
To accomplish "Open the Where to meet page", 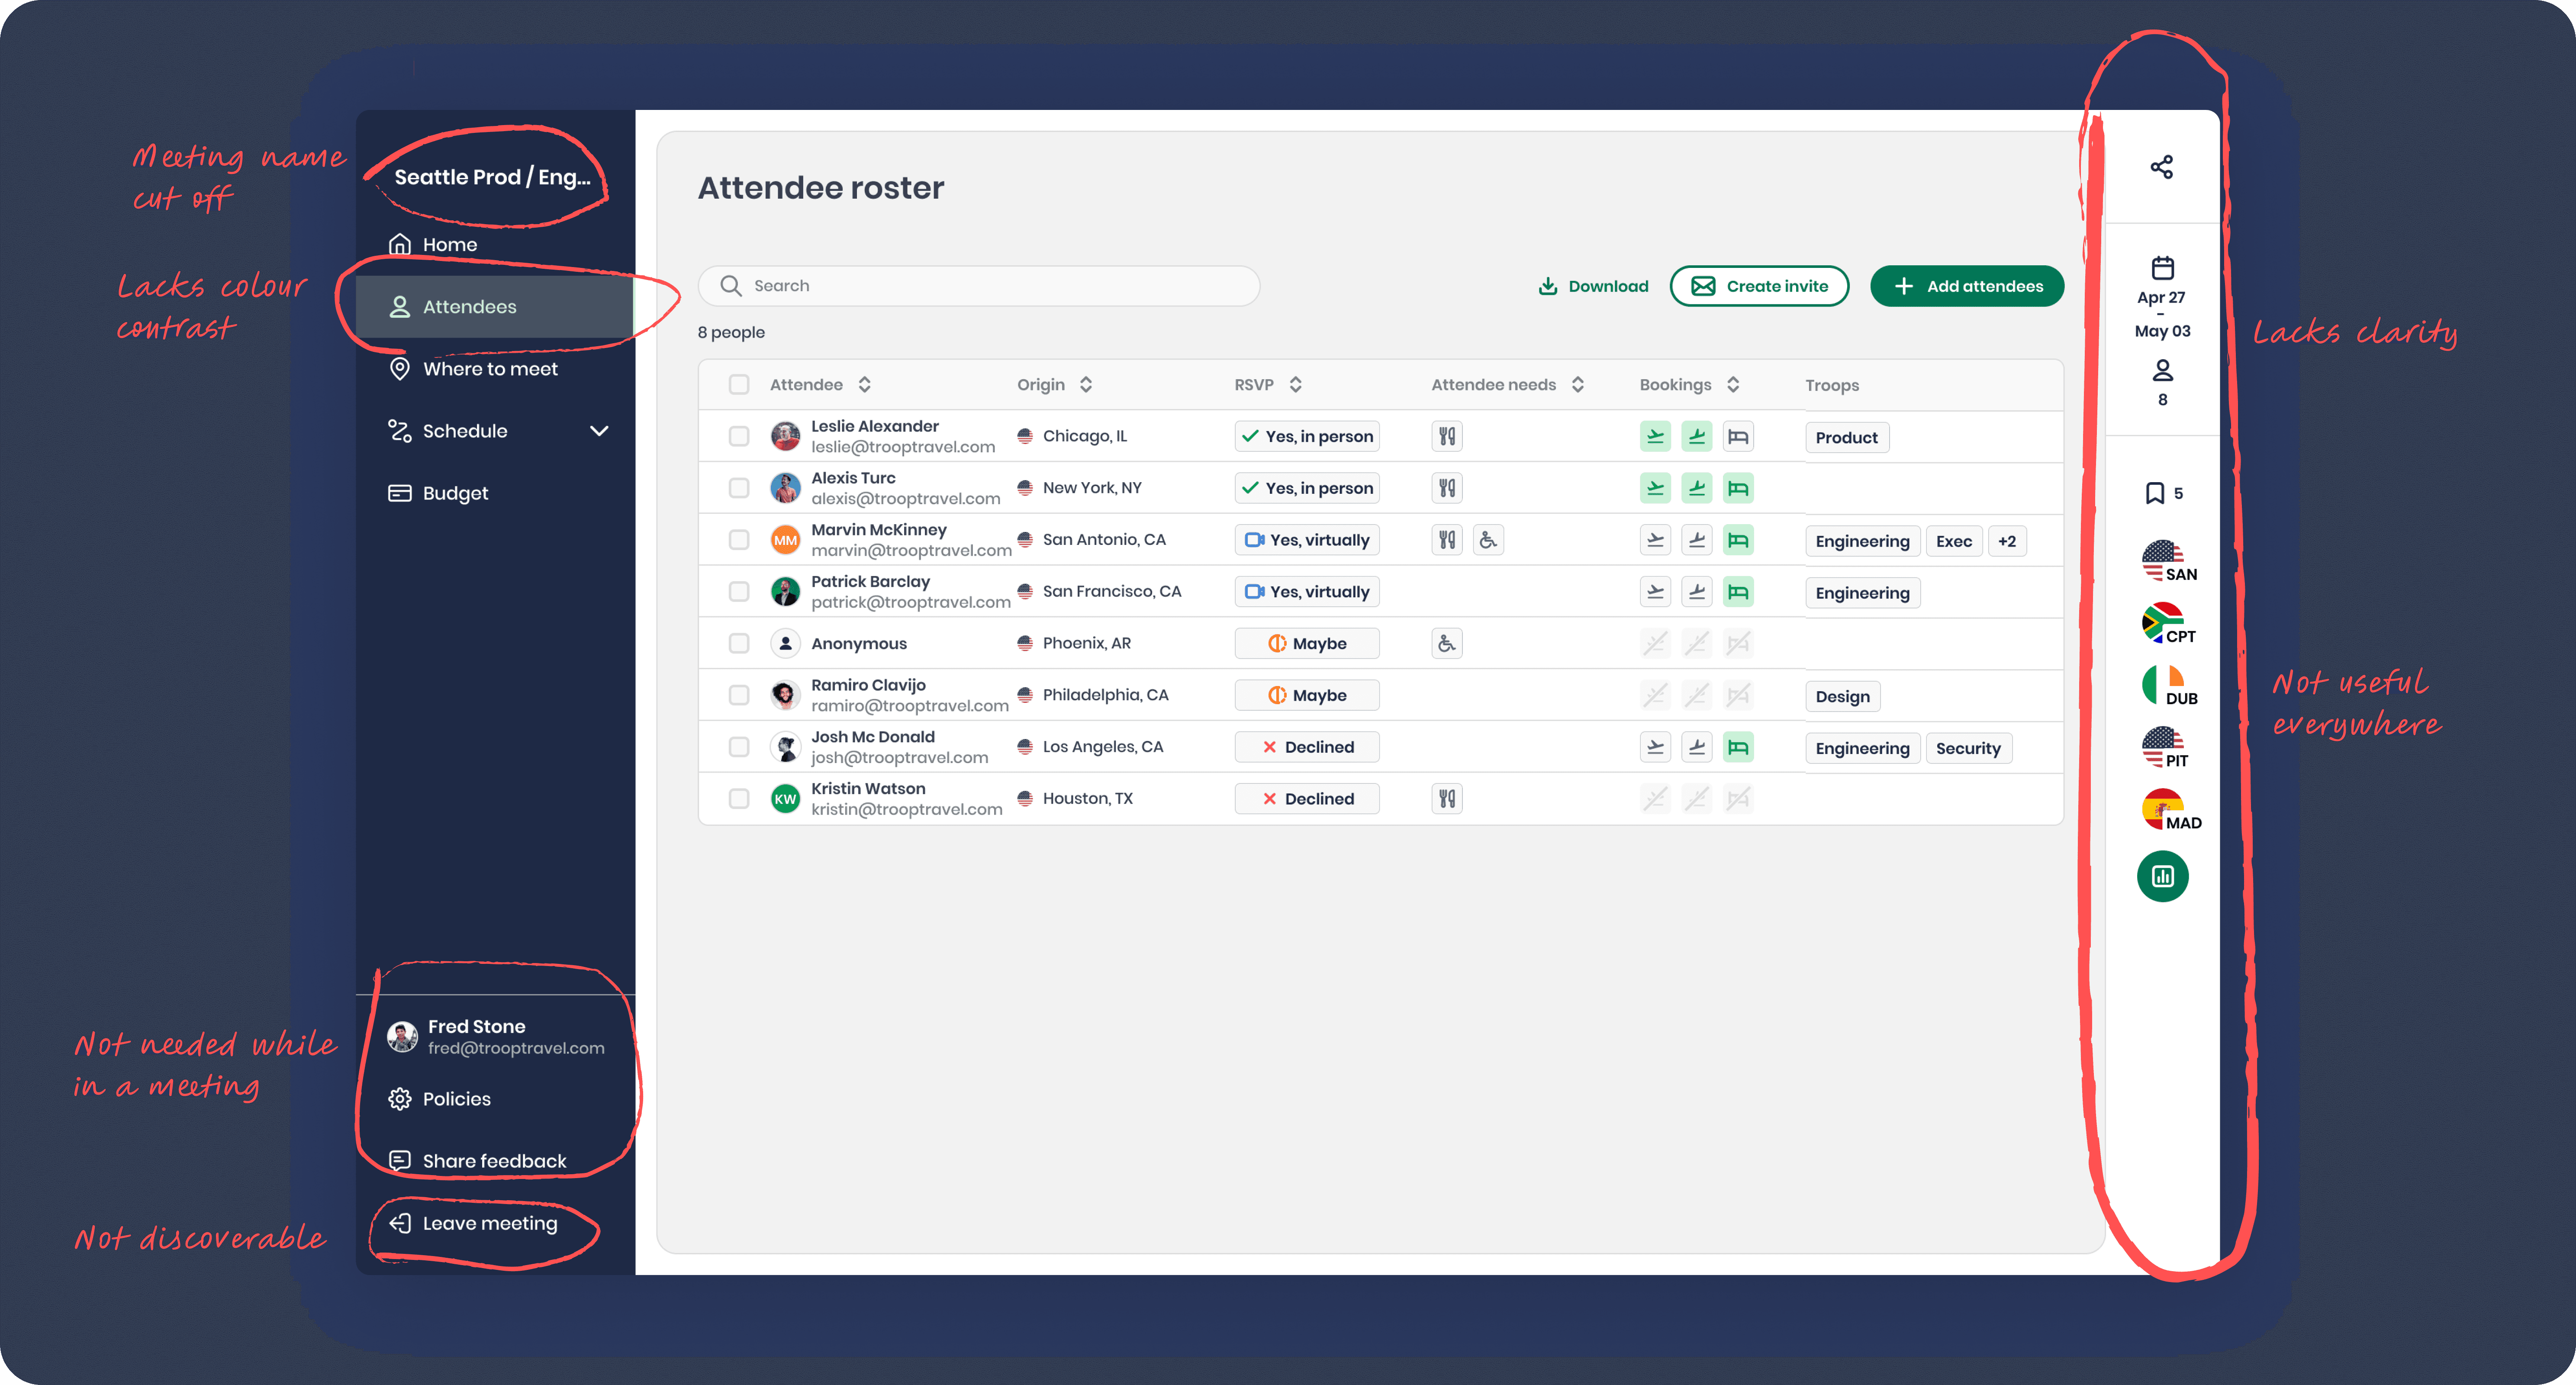I will (x=489, y=369).
